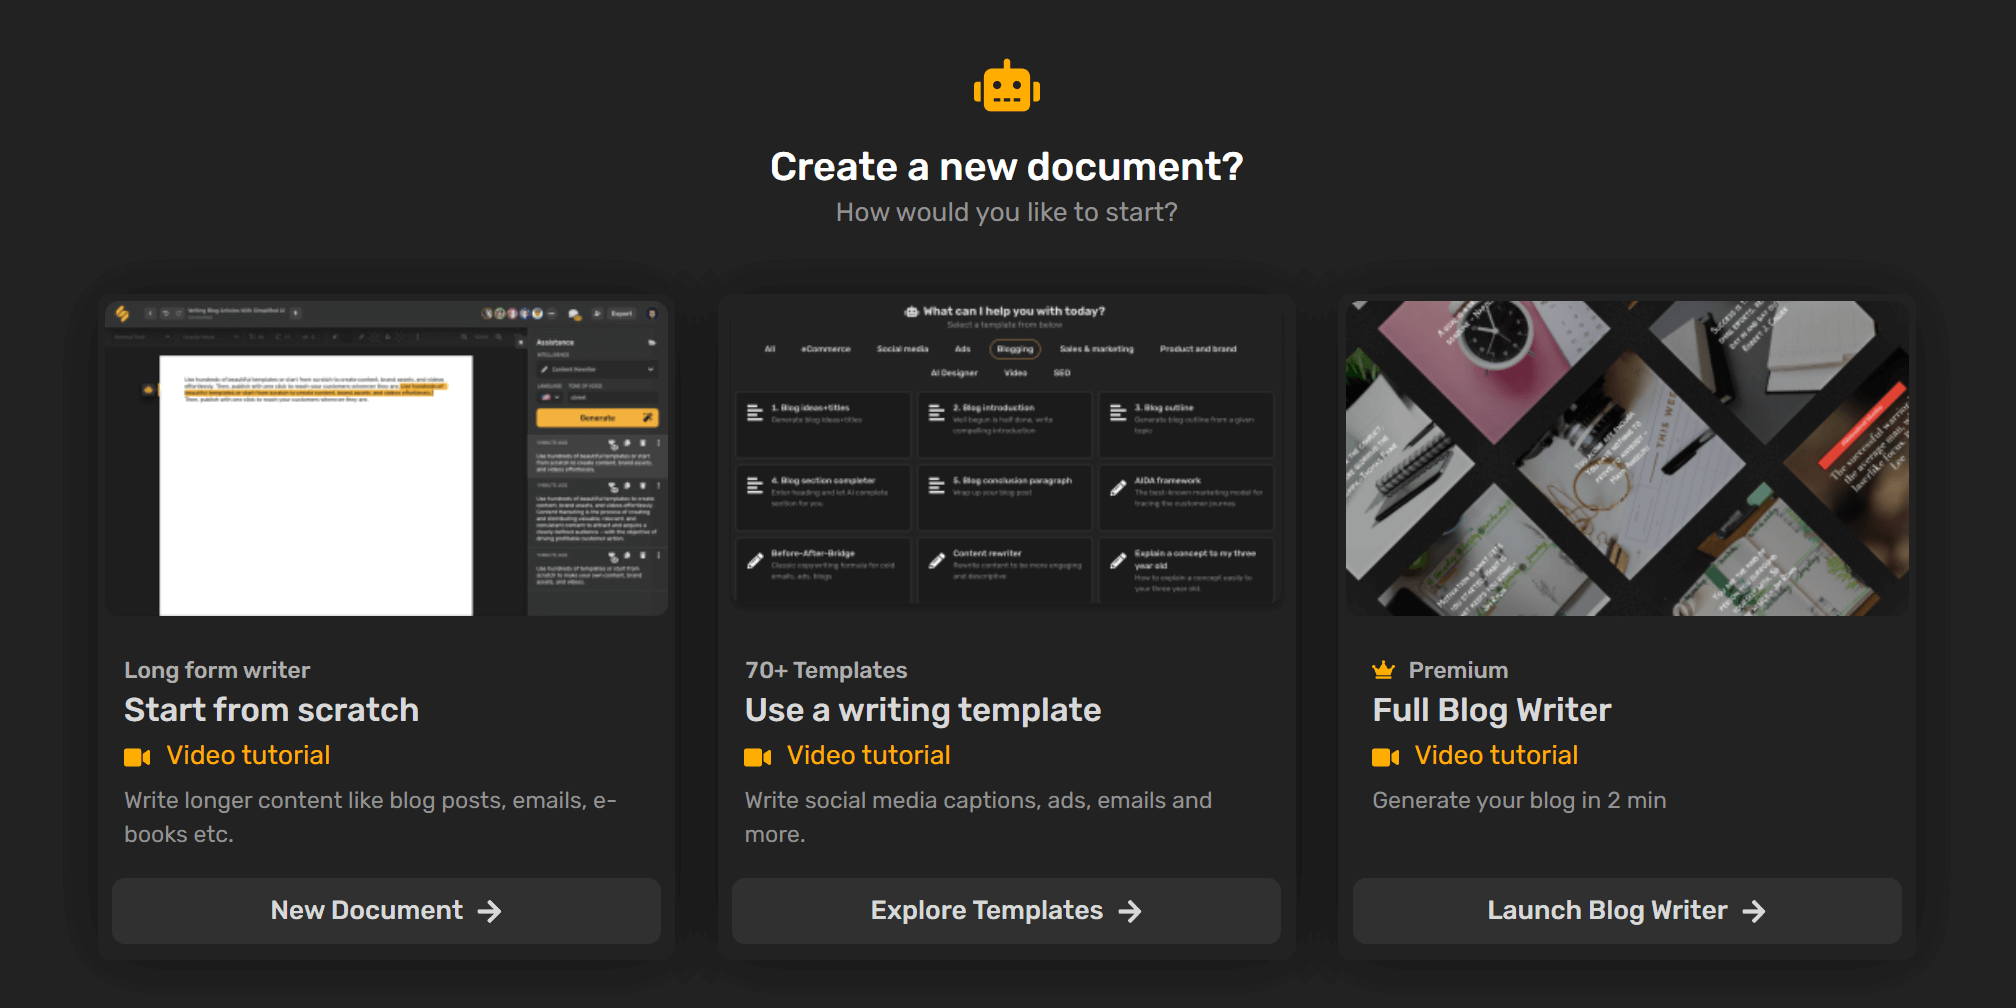Screen dimensions: 2016x1008
Task: Click the Generate your blog in 2 min text
Action: pyautogui.click(x=1519, y=800)
